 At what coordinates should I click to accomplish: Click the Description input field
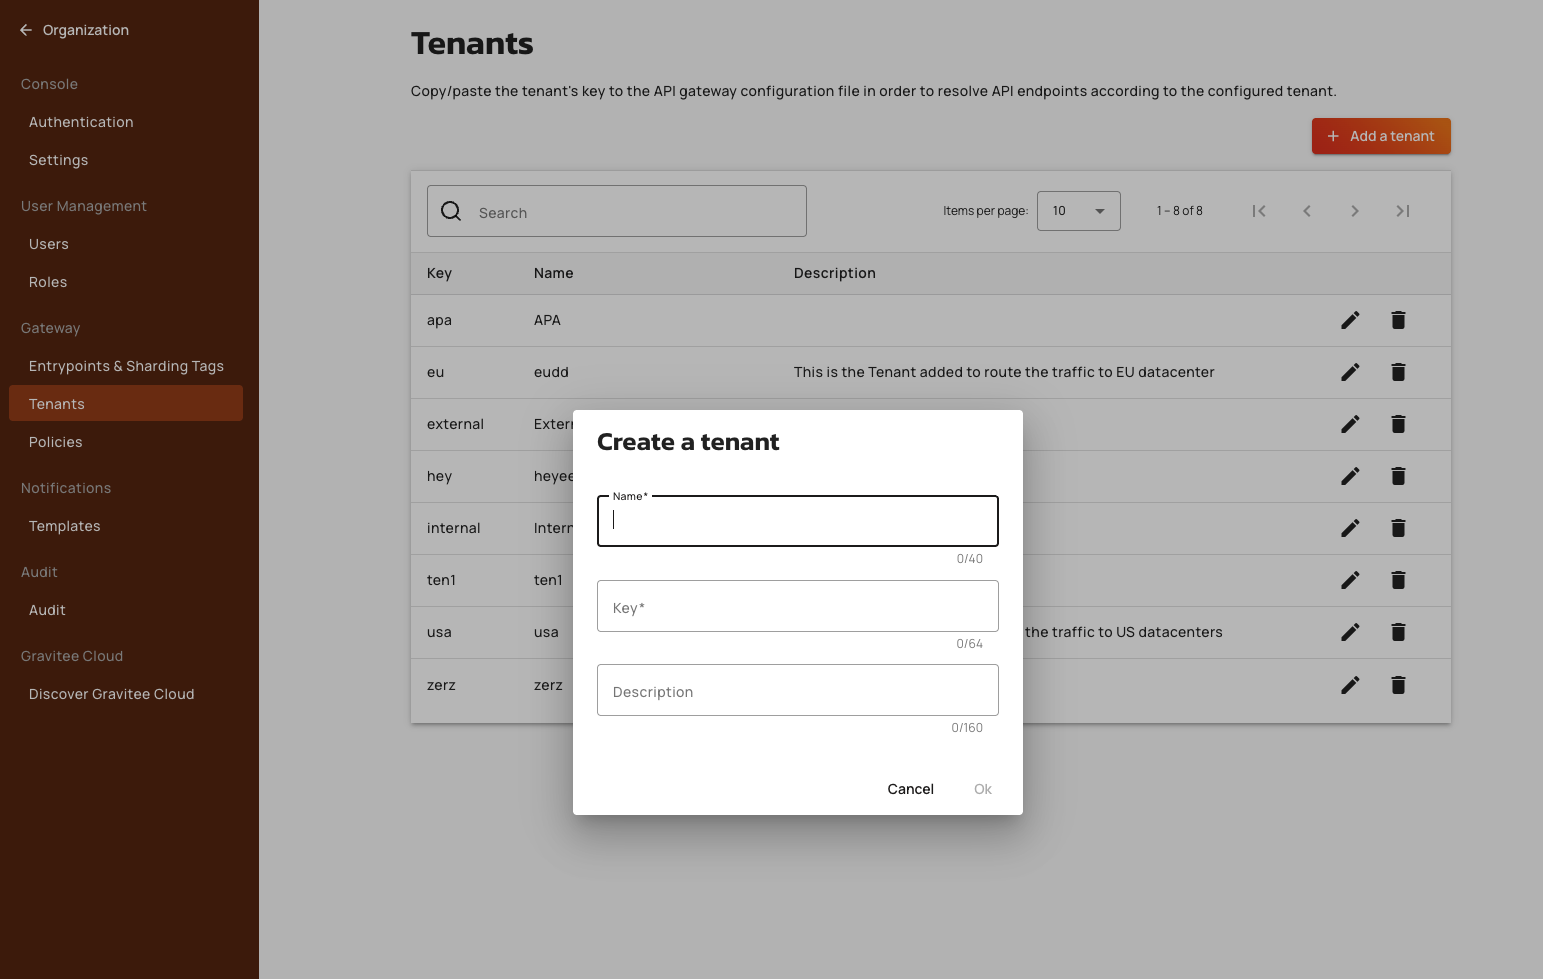click(x=797, y=690)
